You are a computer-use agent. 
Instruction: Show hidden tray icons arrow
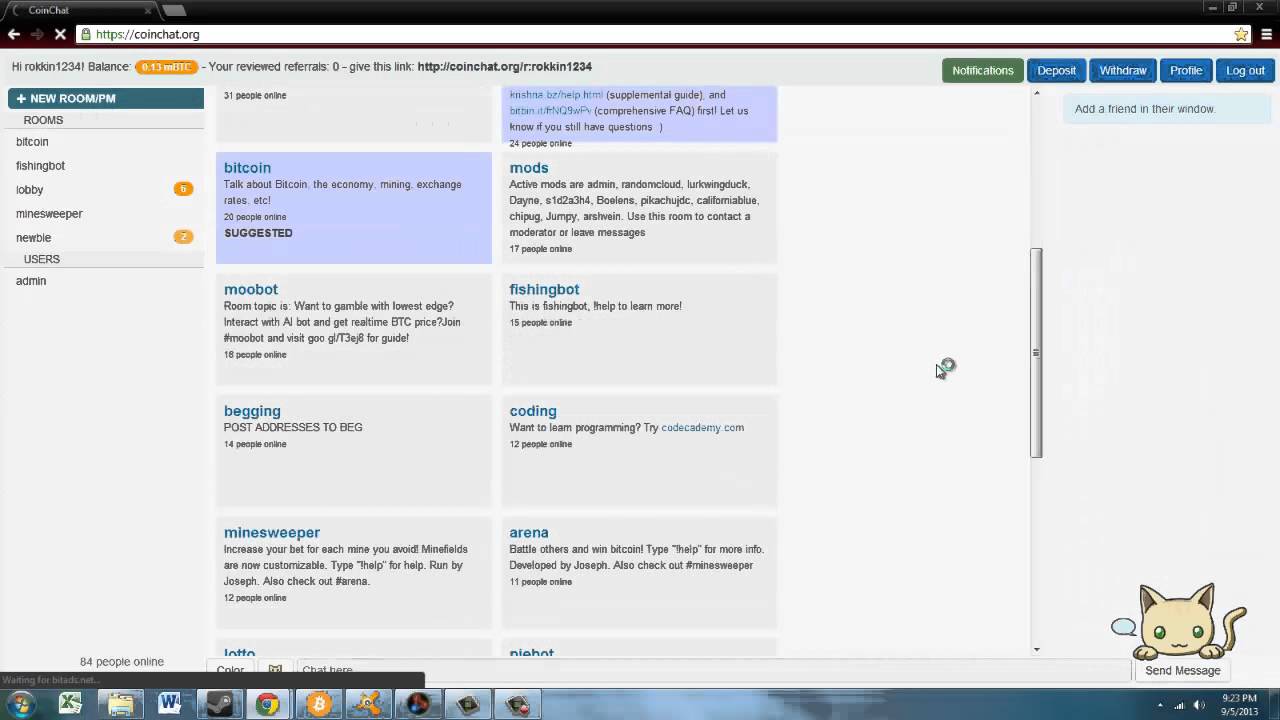click(1160, 705)
